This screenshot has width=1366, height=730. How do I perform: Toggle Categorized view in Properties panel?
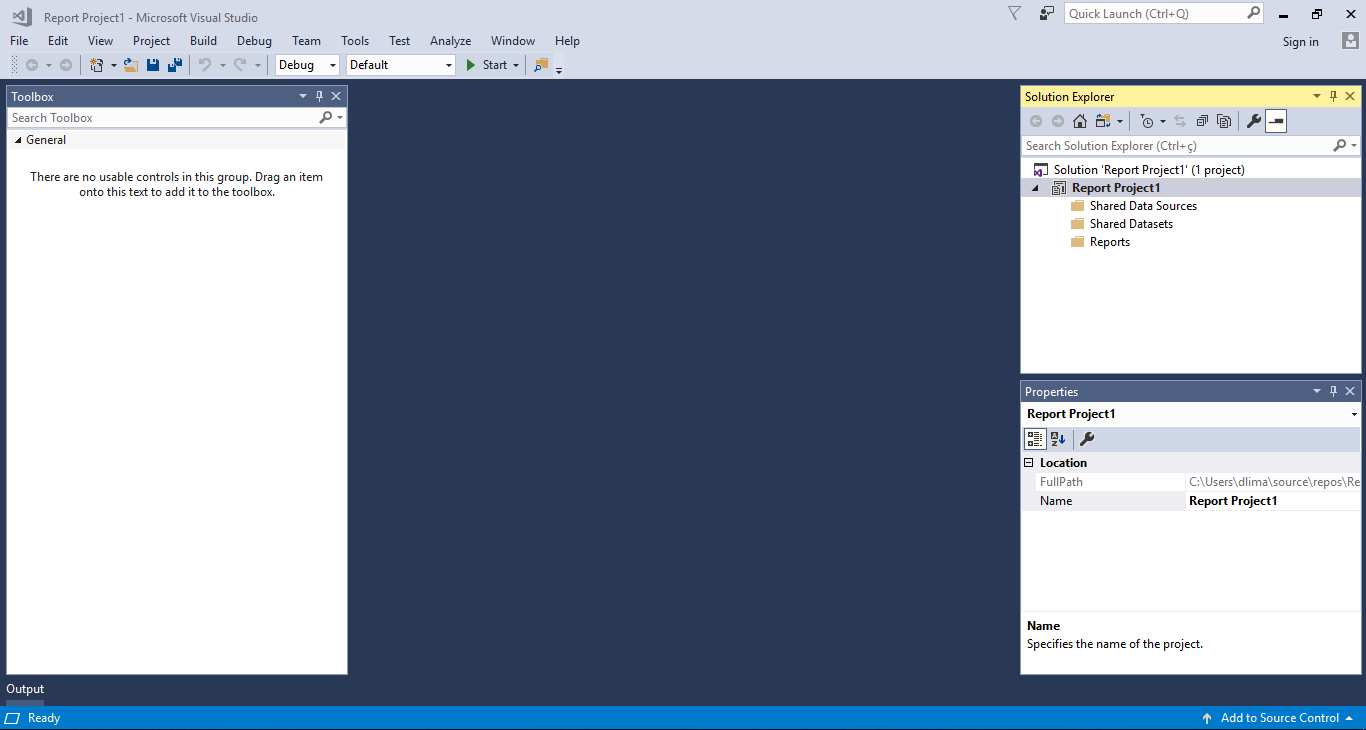[x=1036, y=439]
